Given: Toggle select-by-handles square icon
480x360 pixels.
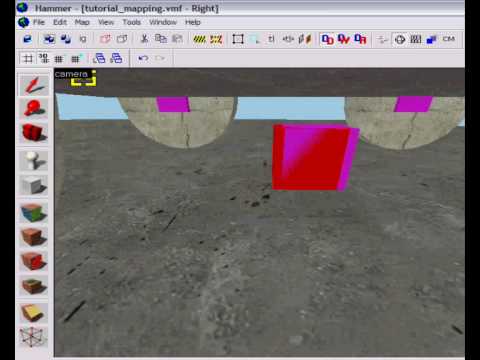Looking at the screenshot, I should click(x=238, y=39).
